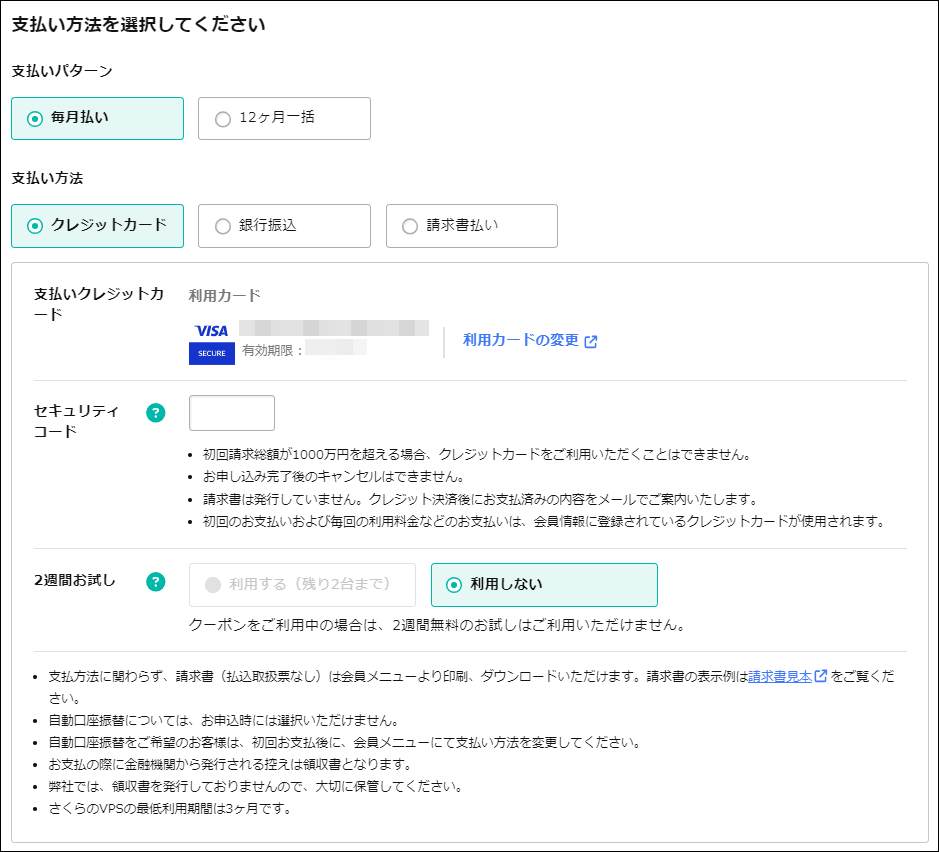939x852 pixels.
Task: Click the masked credit card number
Action: coord(334,328)
